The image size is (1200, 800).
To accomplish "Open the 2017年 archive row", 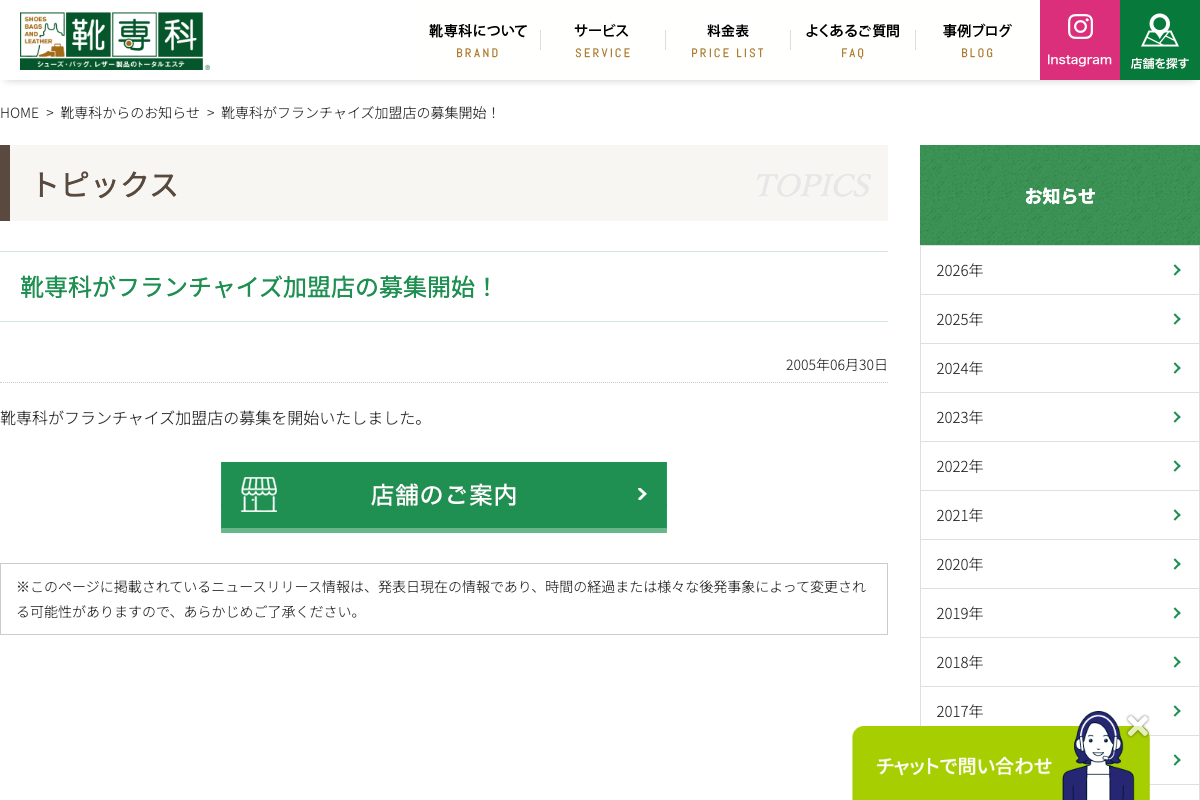I will coord(1060,711).
